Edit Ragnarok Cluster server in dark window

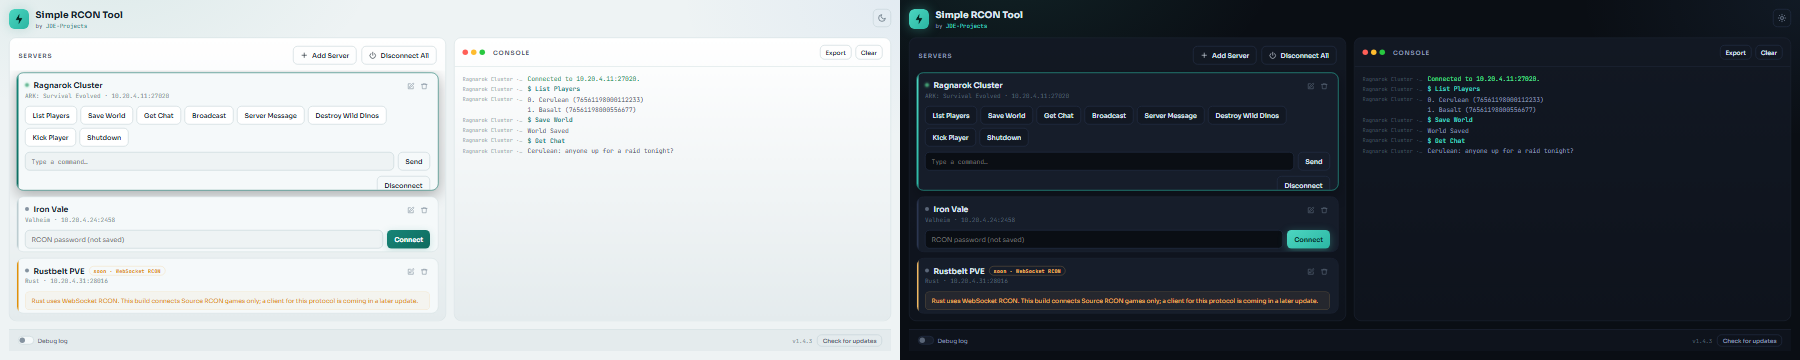click(x=1311, y=86)
